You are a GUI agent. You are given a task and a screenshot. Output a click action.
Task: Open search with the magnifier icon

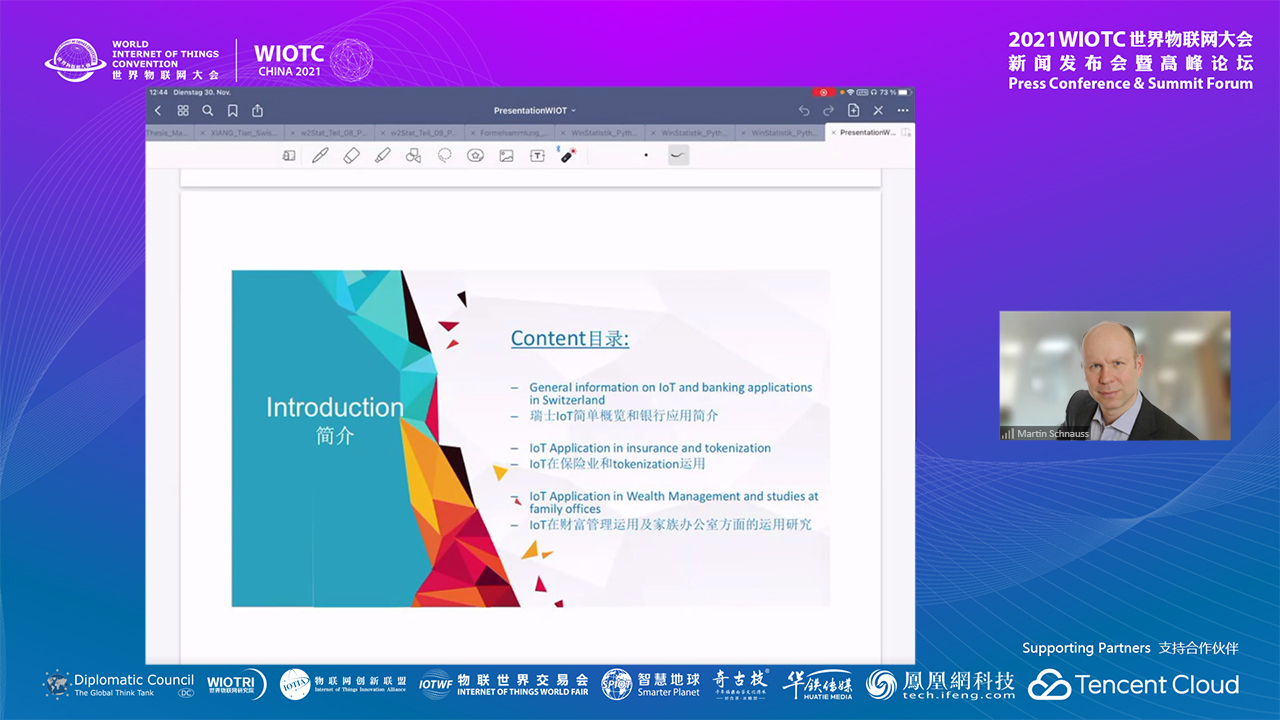coord(208,111)
